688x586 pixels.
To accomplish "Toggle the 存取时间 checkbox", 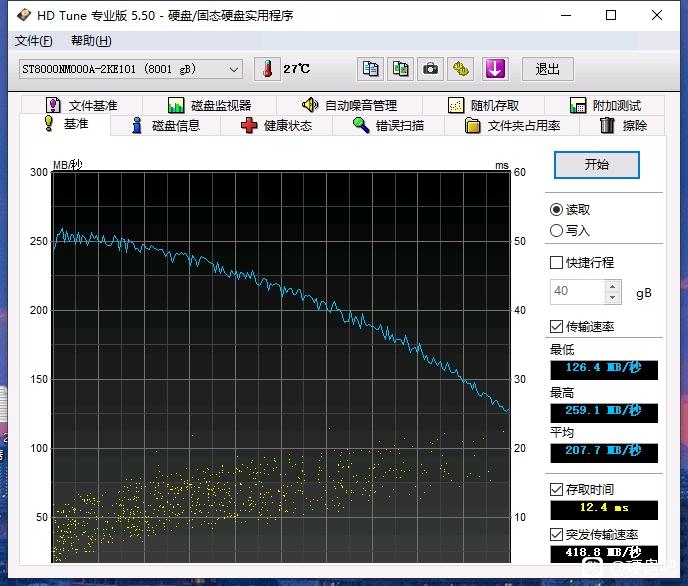I will (x=556, y=489).
